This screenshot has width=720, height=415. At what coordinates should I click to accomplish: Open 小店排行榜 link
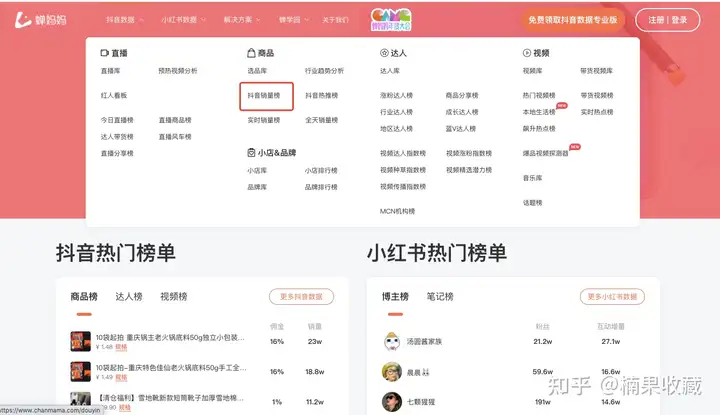(321, 170)
